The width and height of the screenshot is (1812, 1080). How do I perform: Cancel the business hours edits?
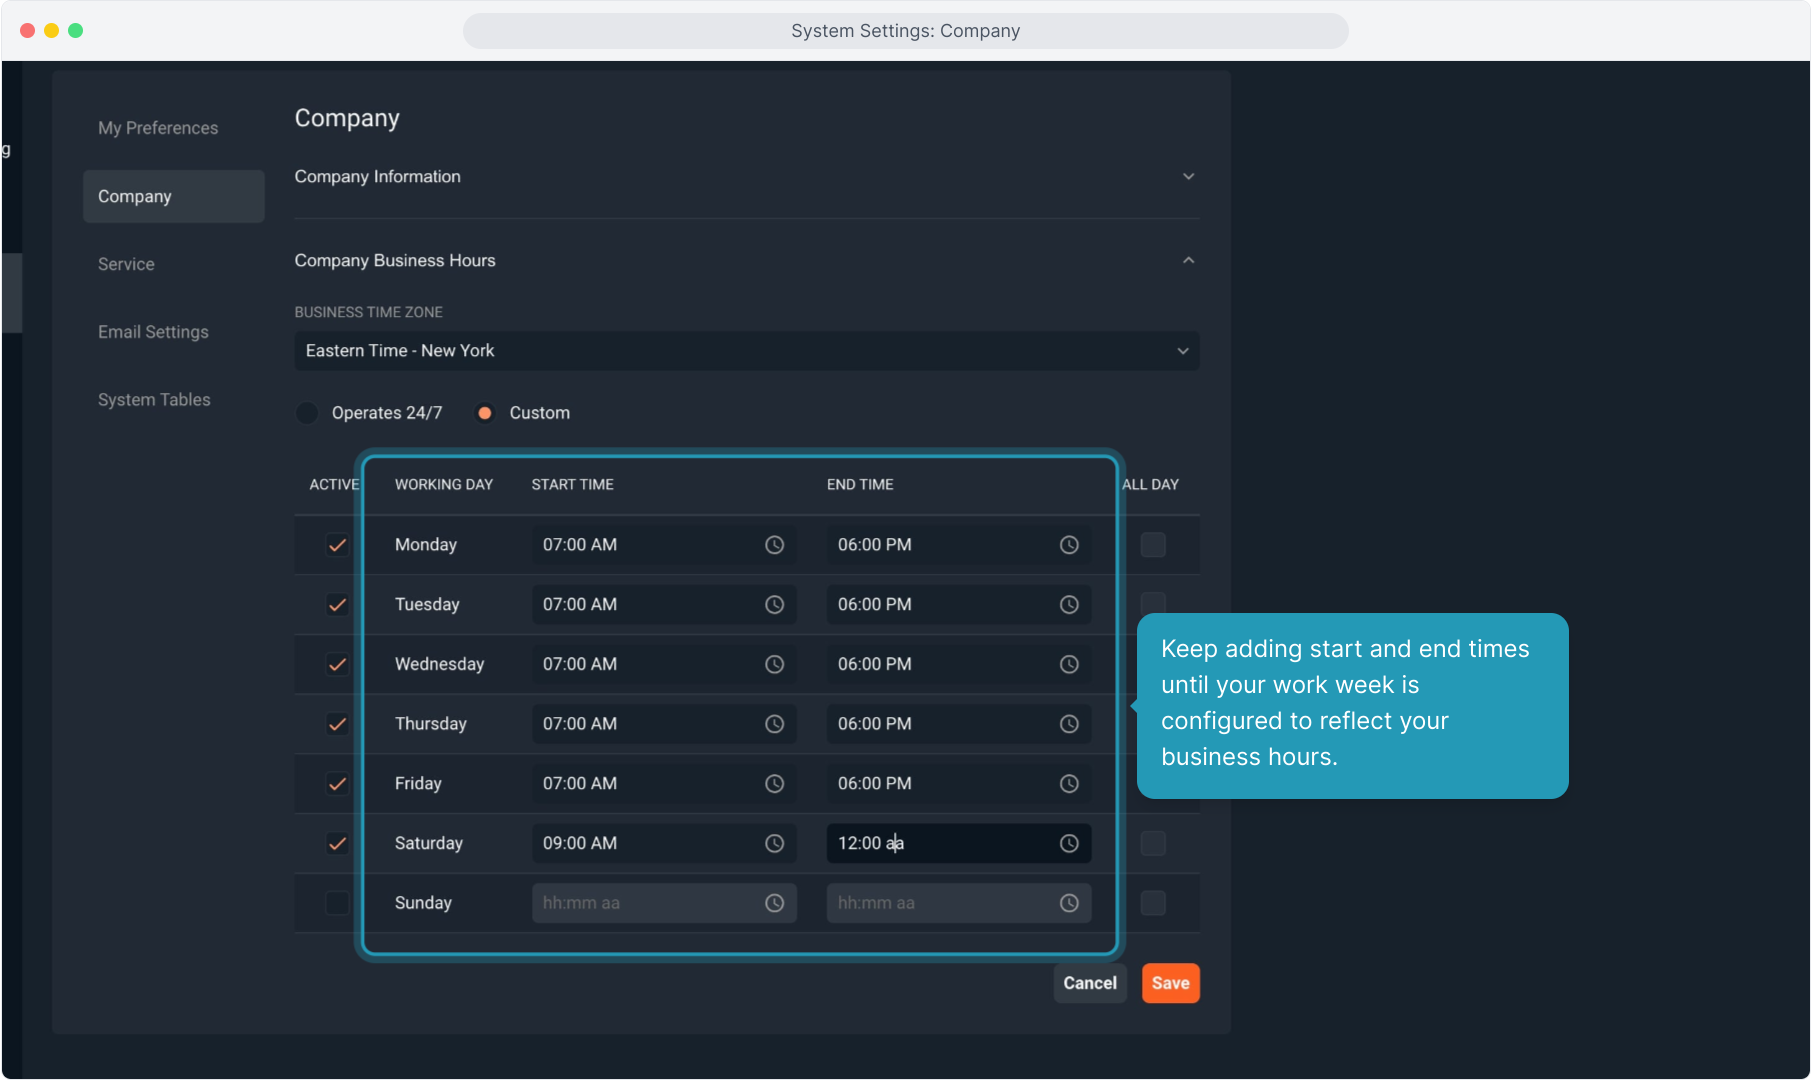(x=1089, y=983)
